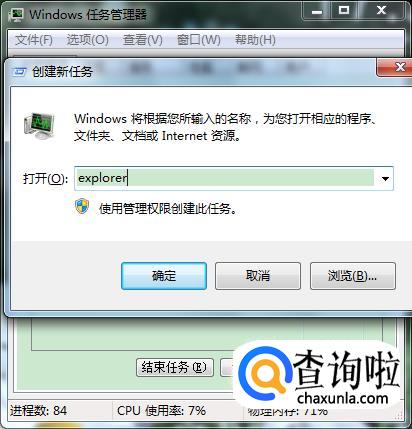Open the 帮助(H) menu
The height and width of the screenshot is (429, 412).
(x=255, y=40)
